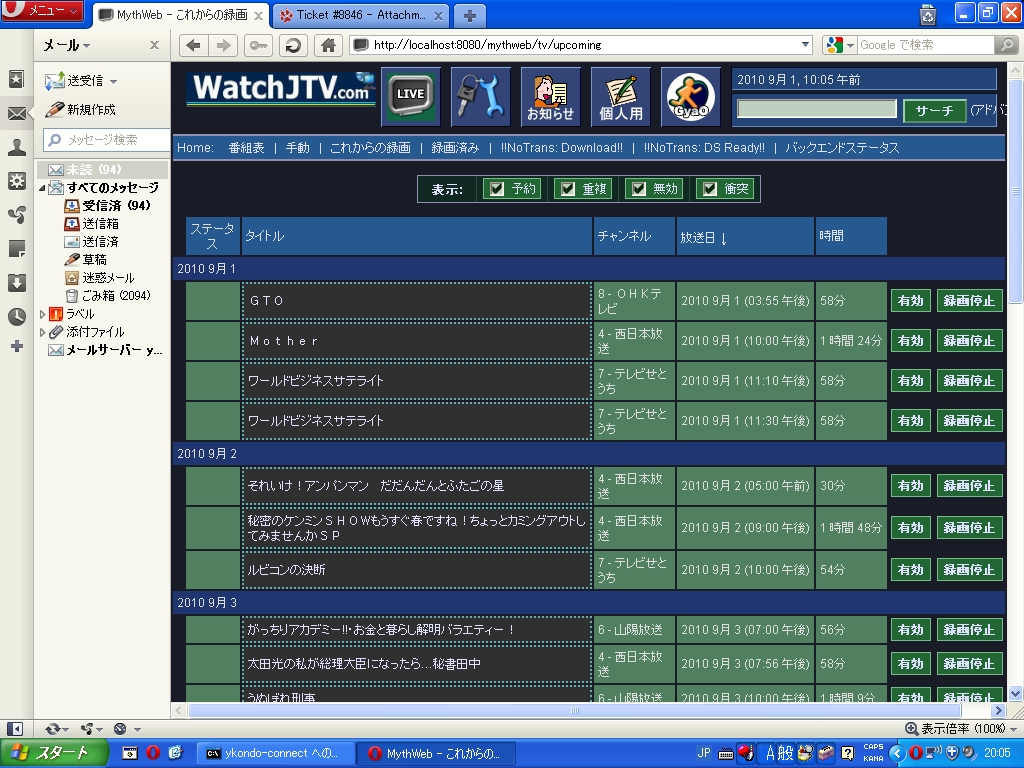The height and width of the screenshot is (768, 1024).
Task: Open contacts panel in Opera sidebar
Action: coord(17,147)
